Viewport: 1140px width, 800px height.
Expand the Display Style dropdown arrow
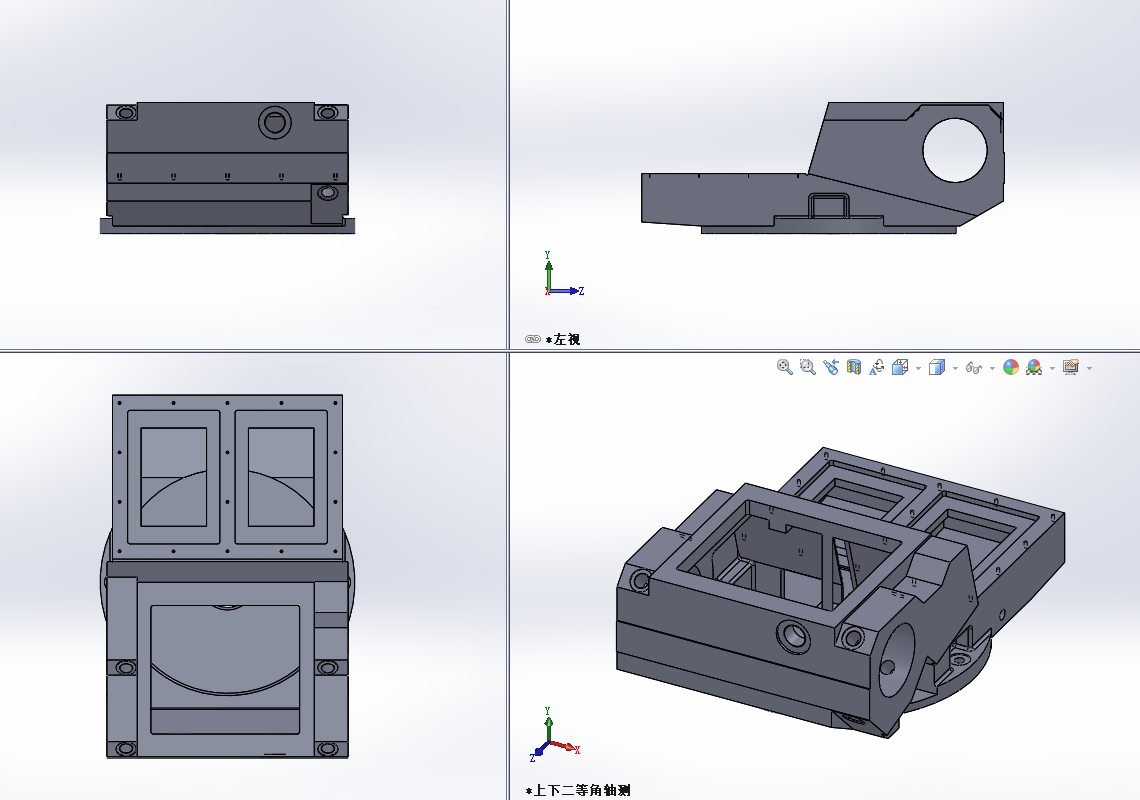tap(955, 369)
